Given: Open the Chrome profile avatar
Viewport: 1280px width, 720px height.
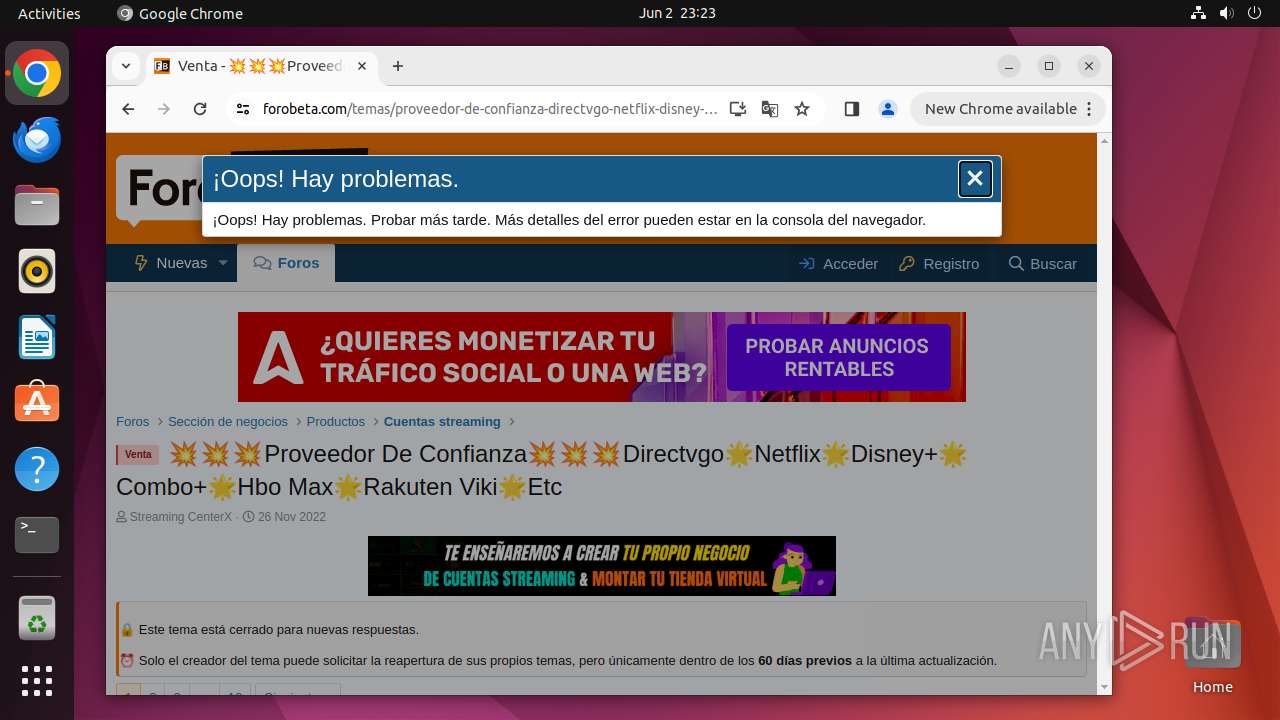Looking at the screenshot, I should (x=888, y=109).
